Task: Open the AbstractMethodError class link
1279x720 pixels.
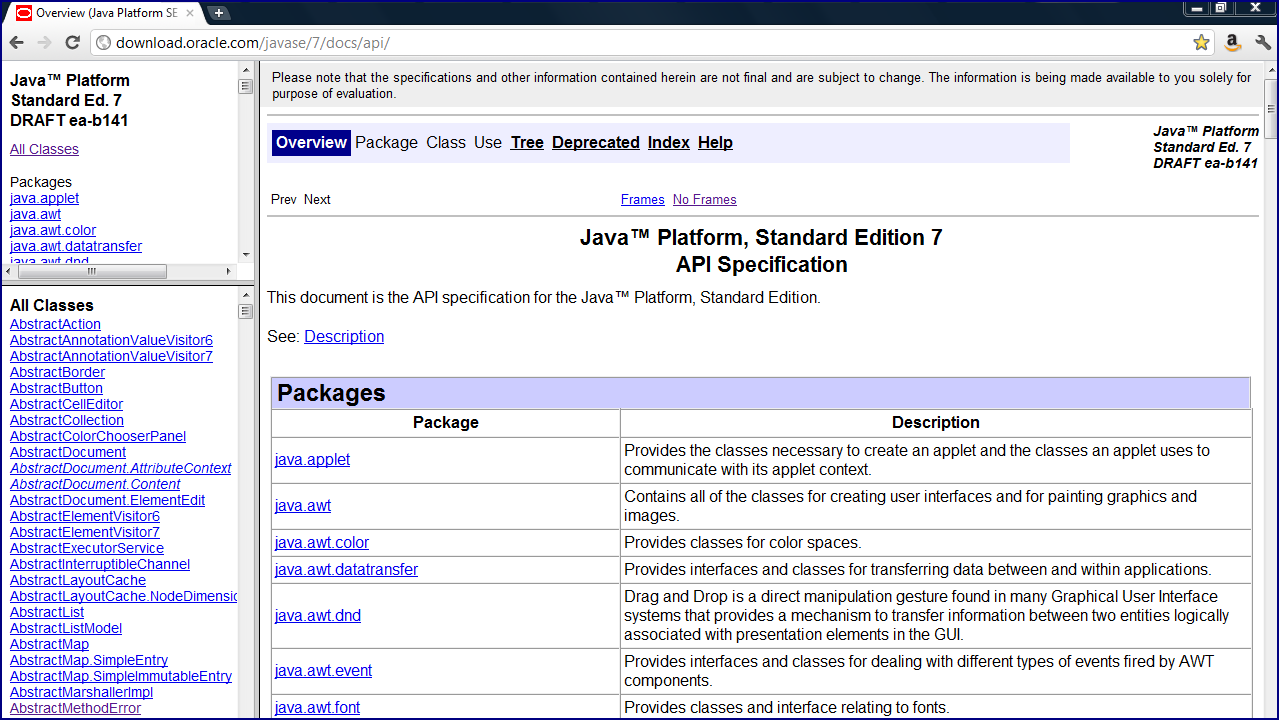Action: [75, 709]
